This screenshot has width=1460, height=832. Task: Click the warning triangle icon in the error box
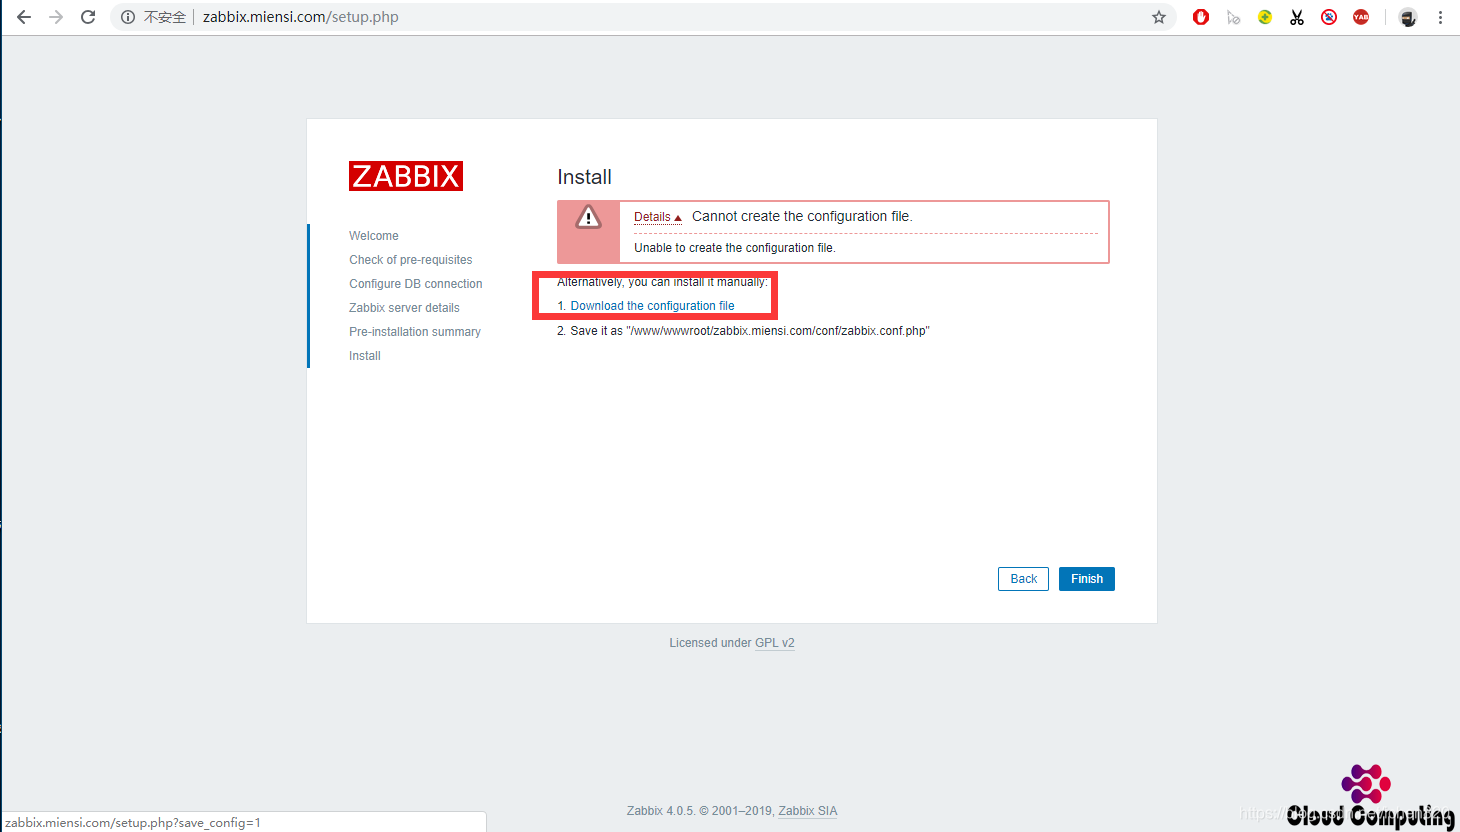click(588, 216)
